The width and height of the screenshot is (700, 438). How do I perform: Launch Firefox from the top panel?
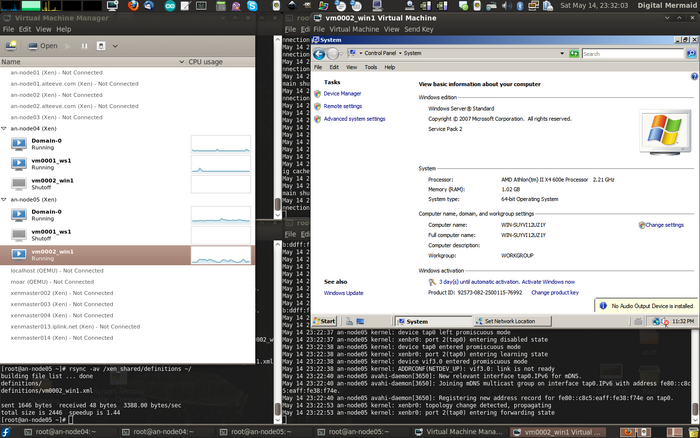point(133,5)
